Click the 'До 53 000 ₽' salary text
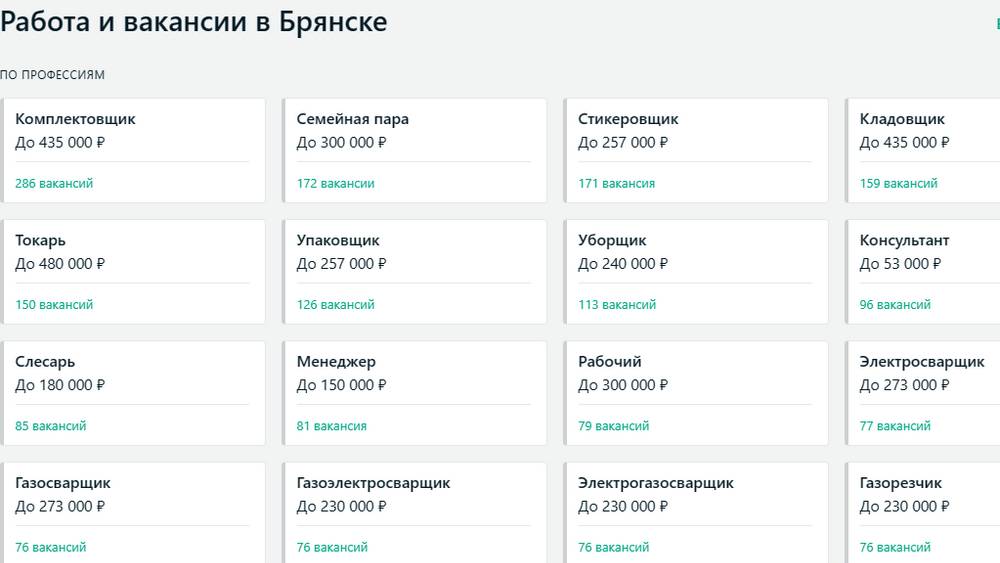 [x=900, y=264]
